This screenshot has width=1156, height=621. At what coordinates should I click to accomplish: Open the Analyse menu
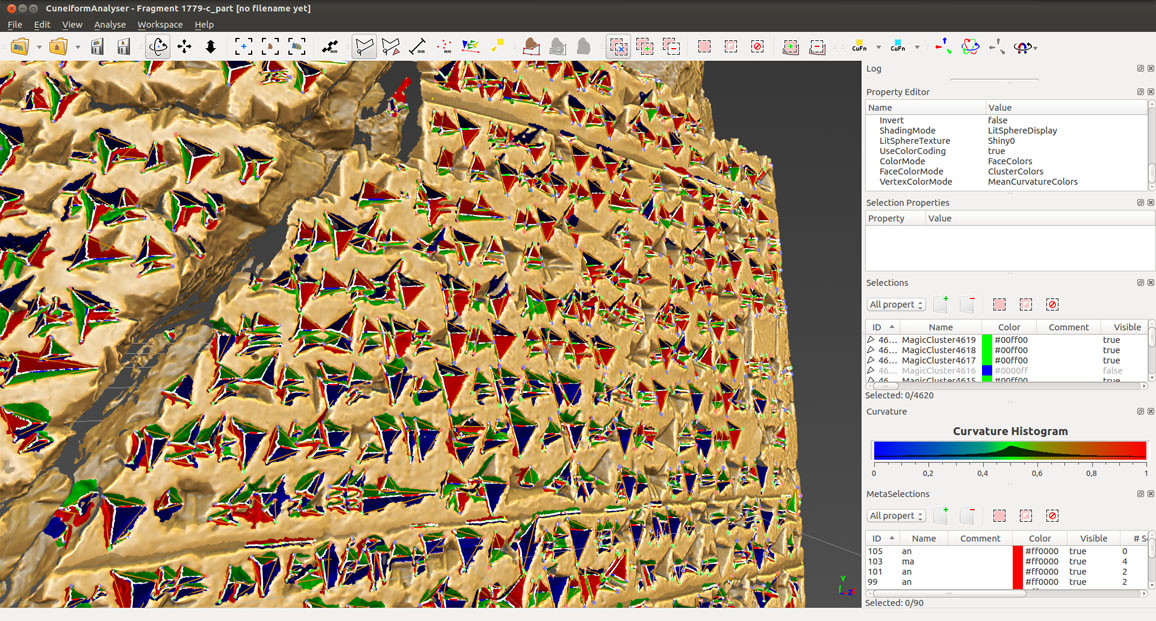(x=109, y=24)
